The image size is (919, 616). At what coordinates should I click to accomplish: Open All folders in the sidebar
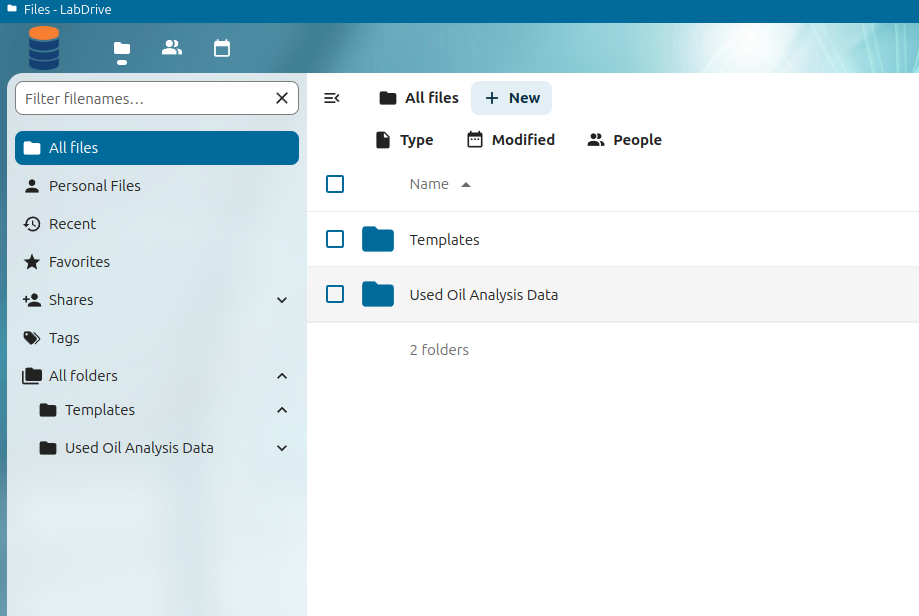pyautogui.click(x=157, y=376)
